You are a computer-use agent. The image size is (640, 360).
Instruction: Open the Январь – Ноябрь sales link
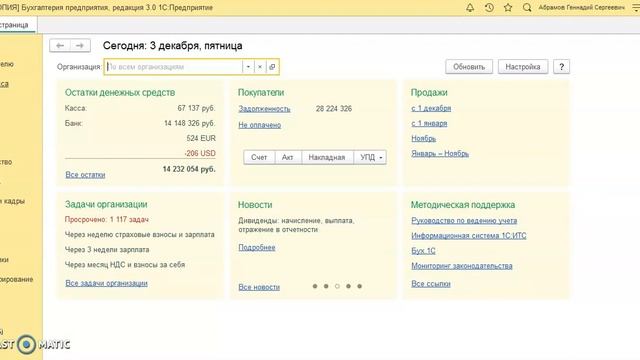click(440, 153)
